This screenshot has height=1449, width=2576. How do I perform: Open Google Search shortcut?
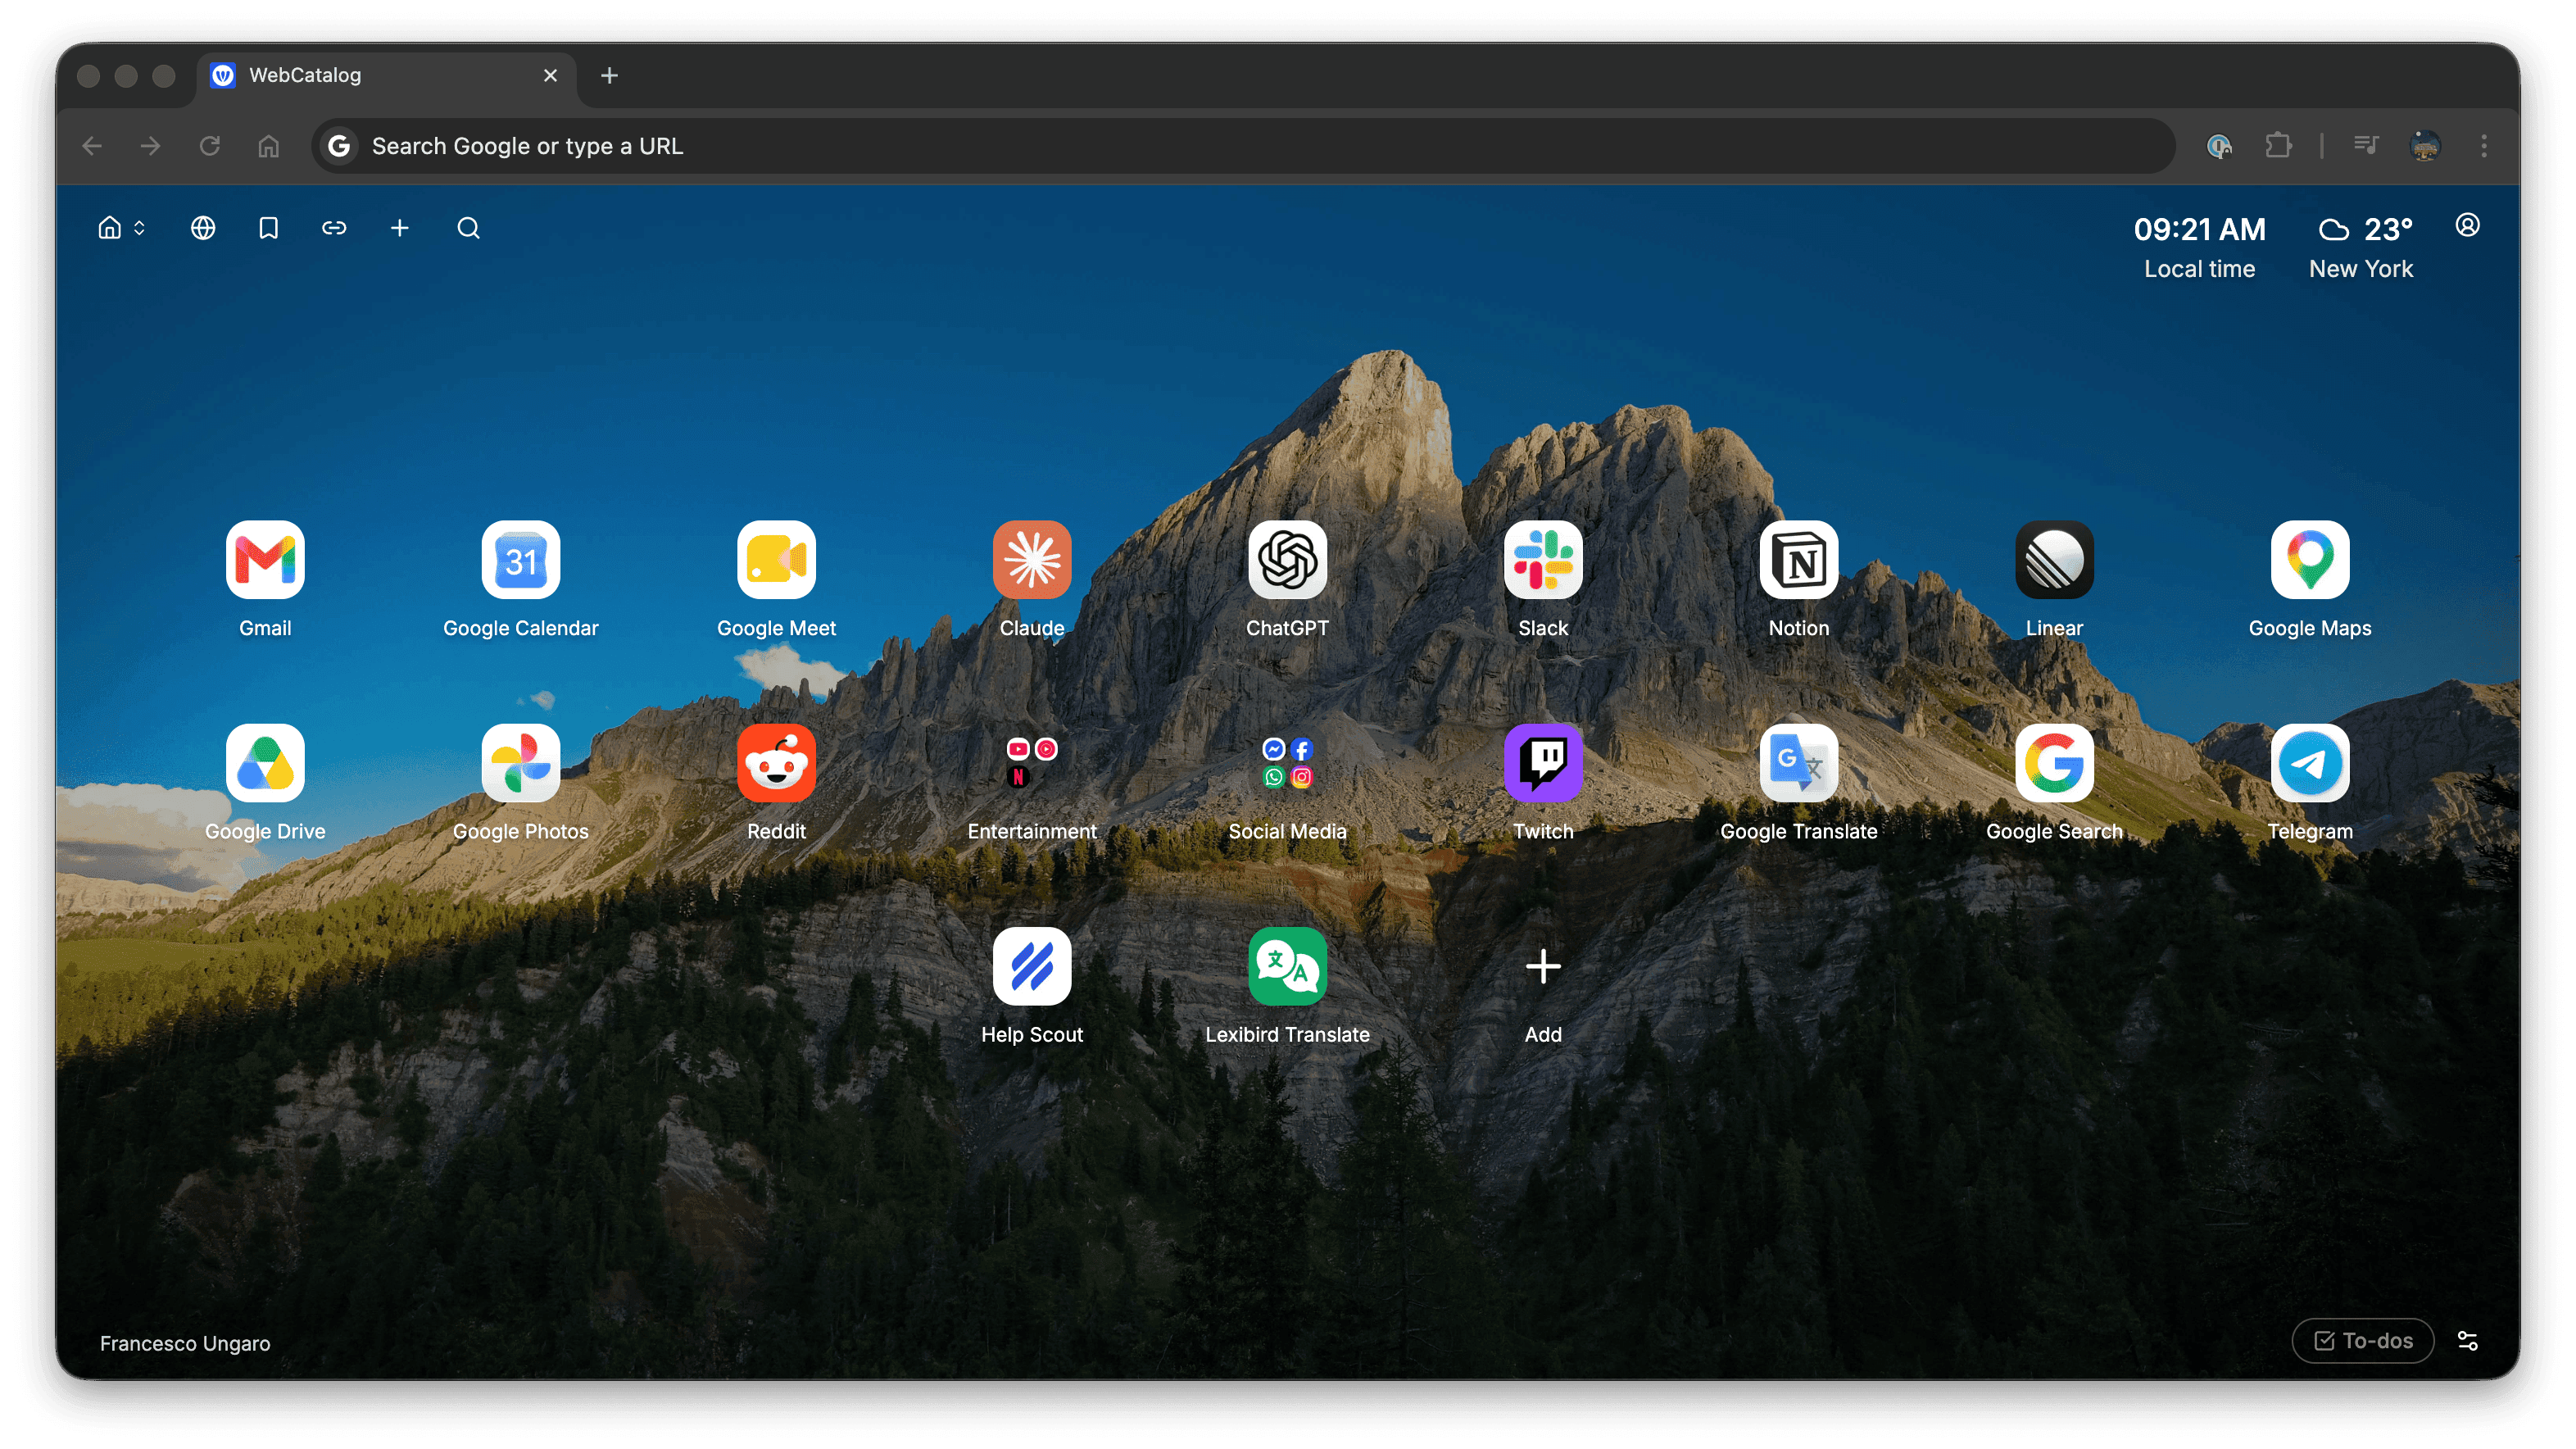click(x=2054, y=763)
